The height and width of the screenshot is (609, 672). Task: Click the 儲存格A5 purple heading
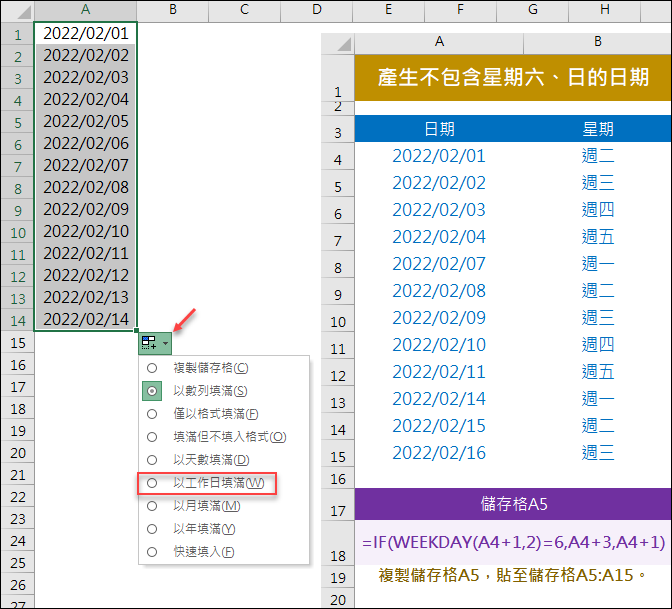pos(513,504)
